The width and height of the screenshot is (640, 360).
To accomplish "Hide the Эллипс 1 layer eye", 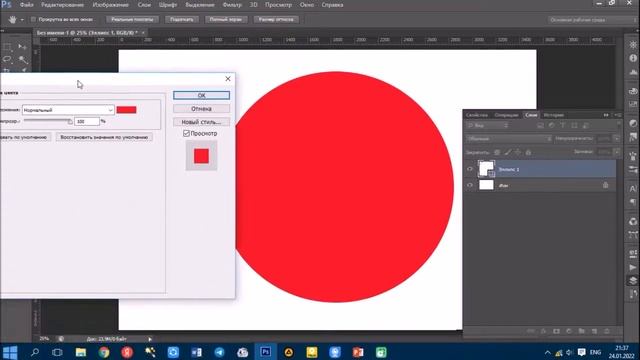I will click(x=470, y=169).
